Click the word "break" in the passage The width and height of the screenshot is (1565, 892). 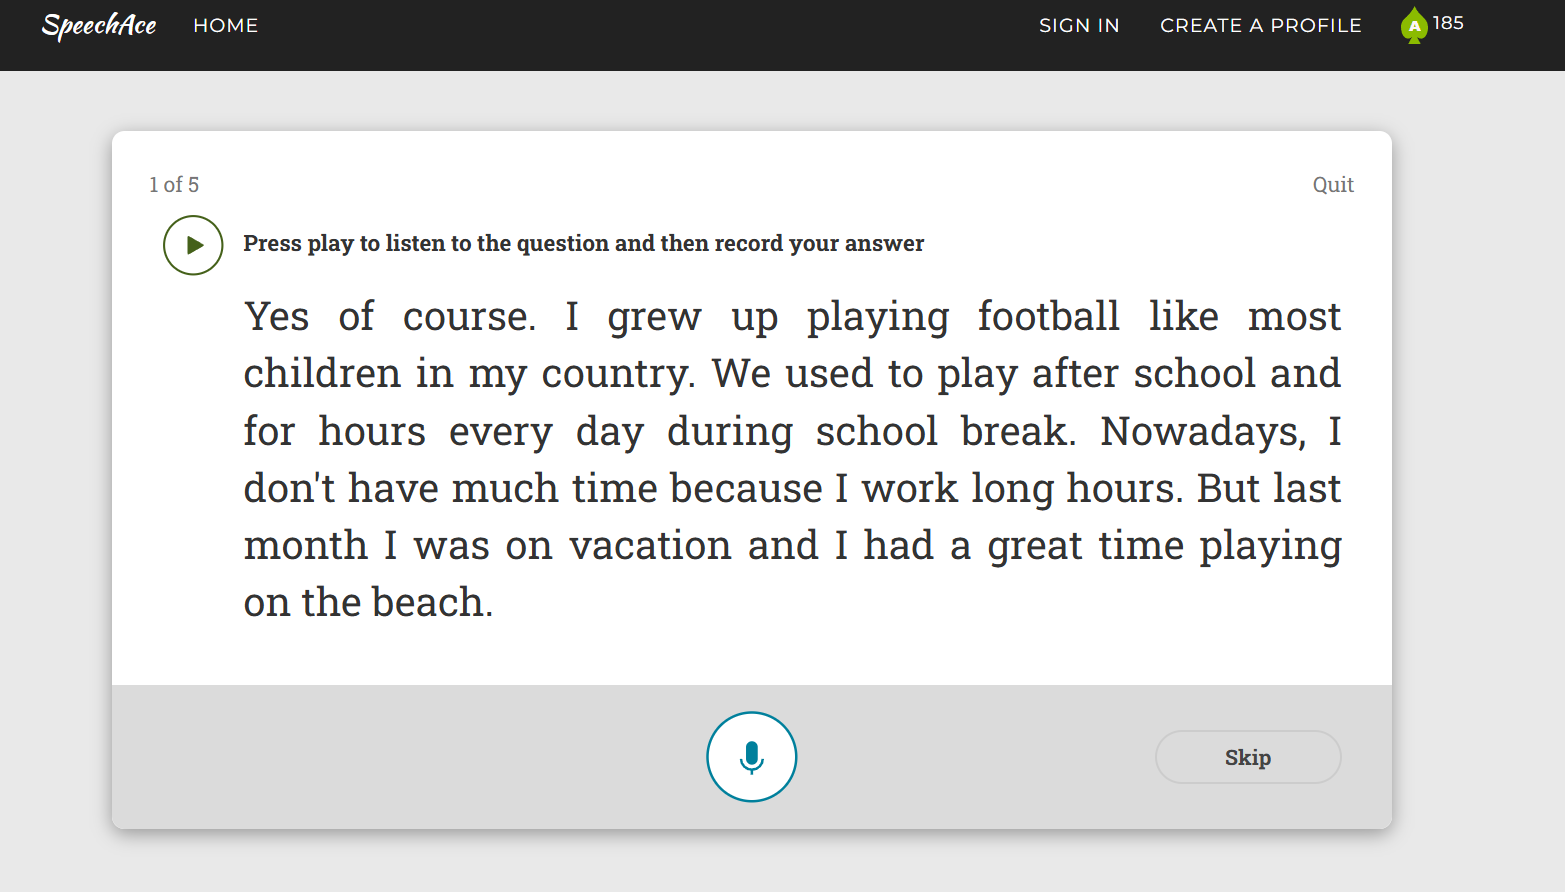tap(1014, 432)
